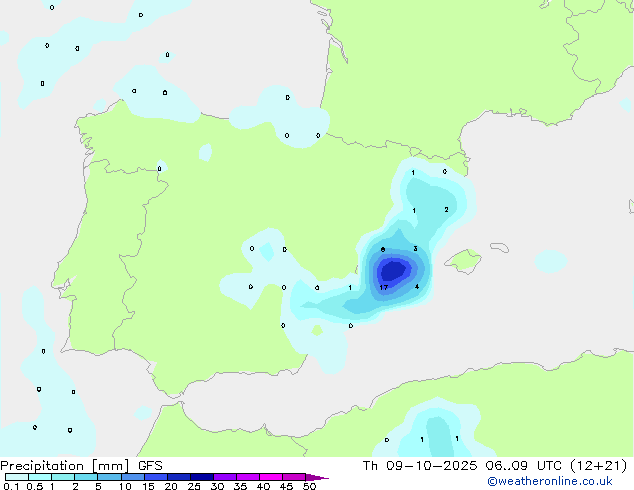The width and height of the screenshot is (634, 490).
Task: Select the 15–20 mm legend color swatch
Action: [x=156, y=477]
